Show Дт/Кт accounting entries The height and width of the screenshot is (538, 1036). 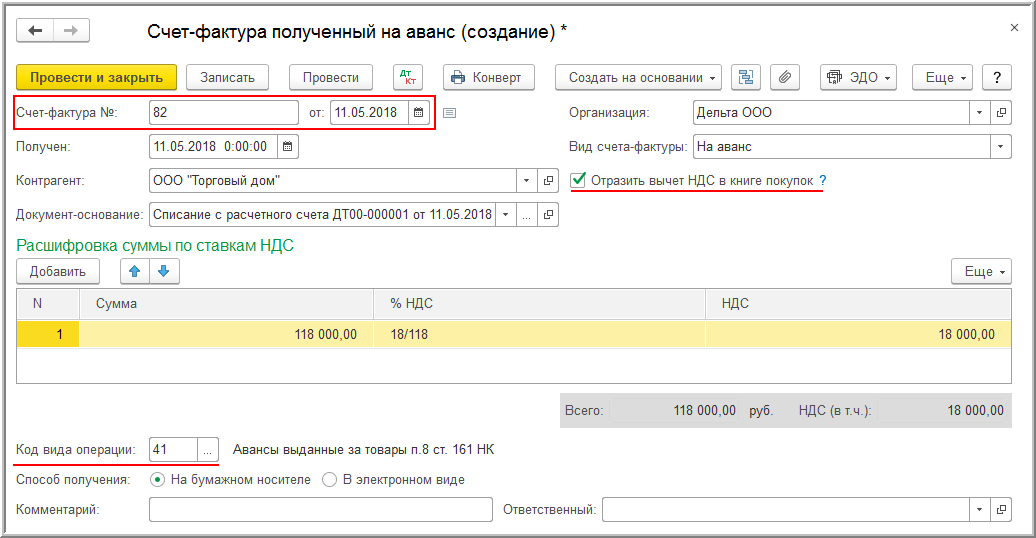click(x=408, y=77)
